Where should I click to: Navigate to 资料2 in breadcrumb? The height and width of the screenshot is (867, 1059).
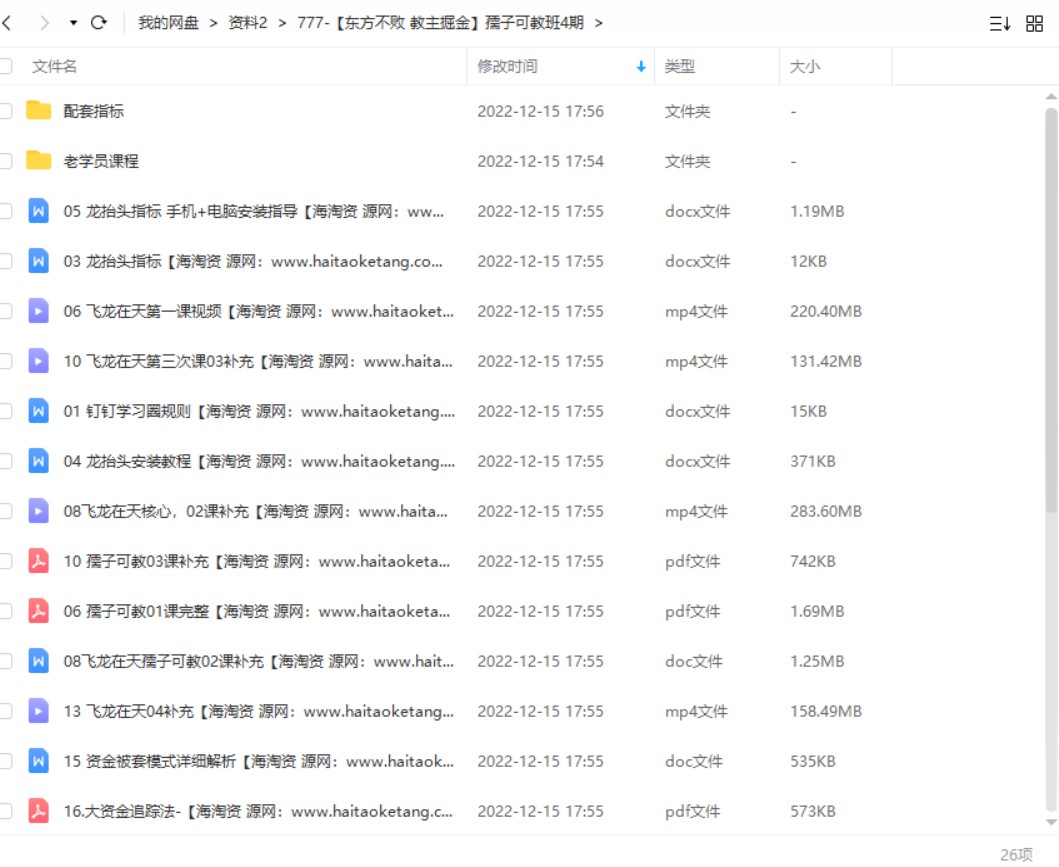248,23
